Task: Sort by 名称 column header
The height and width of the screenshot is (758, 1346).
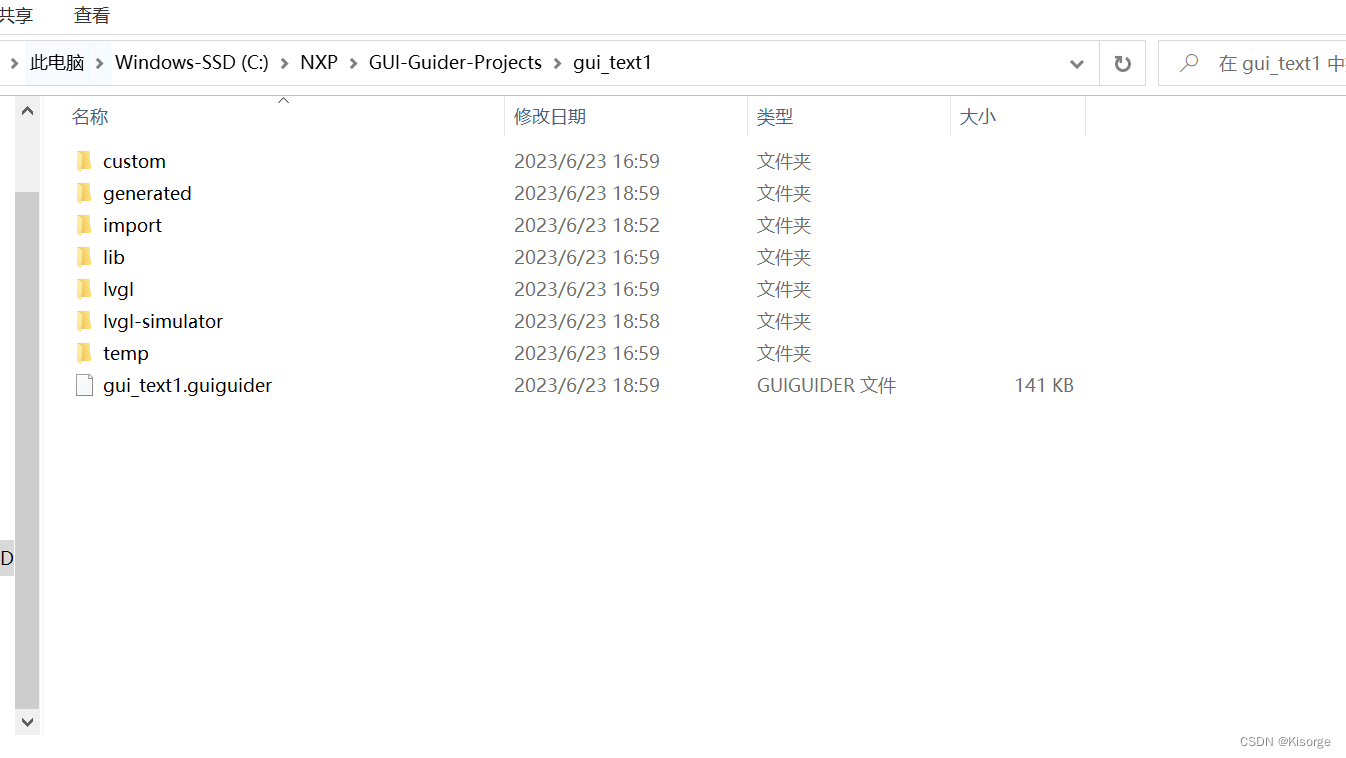Action: [x=90, y=117]
